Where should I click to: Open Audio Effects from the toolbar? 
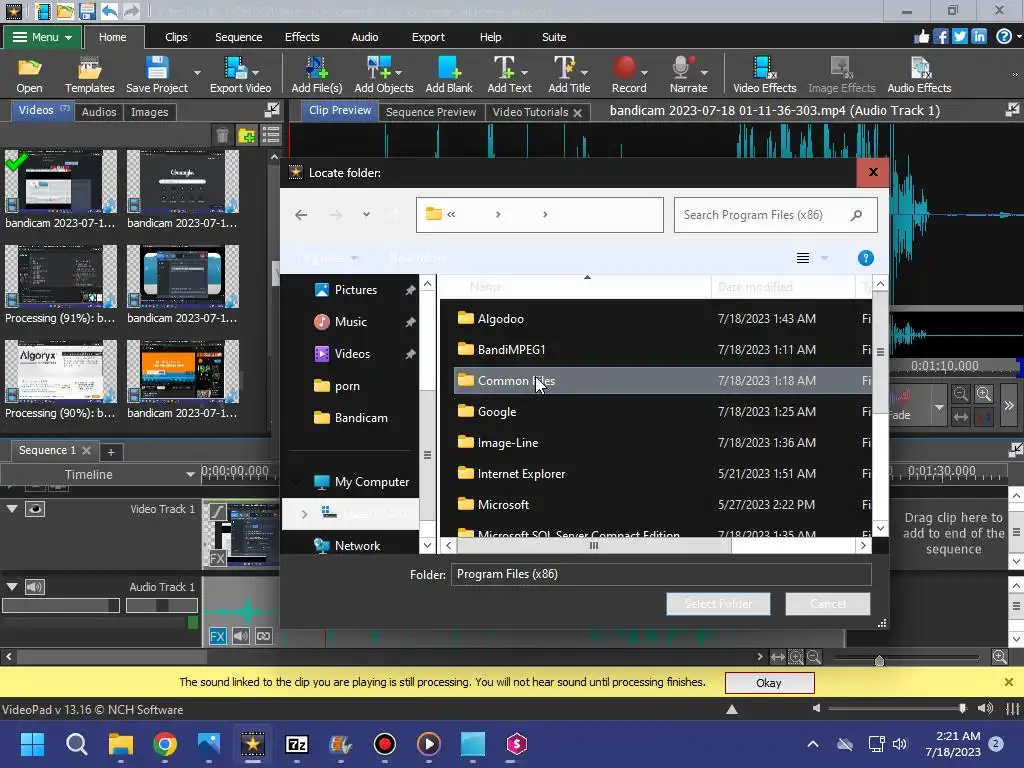919,74
